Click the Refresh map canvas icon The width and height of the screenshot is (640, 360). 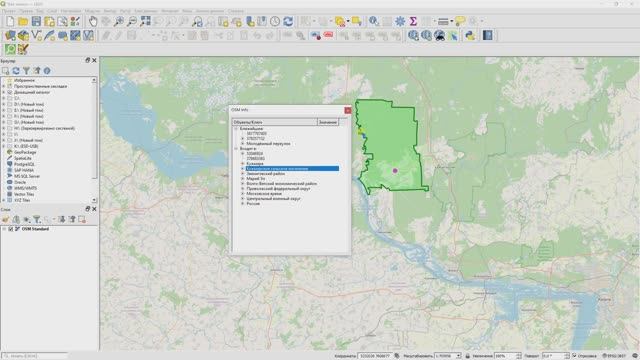[288, 21]
